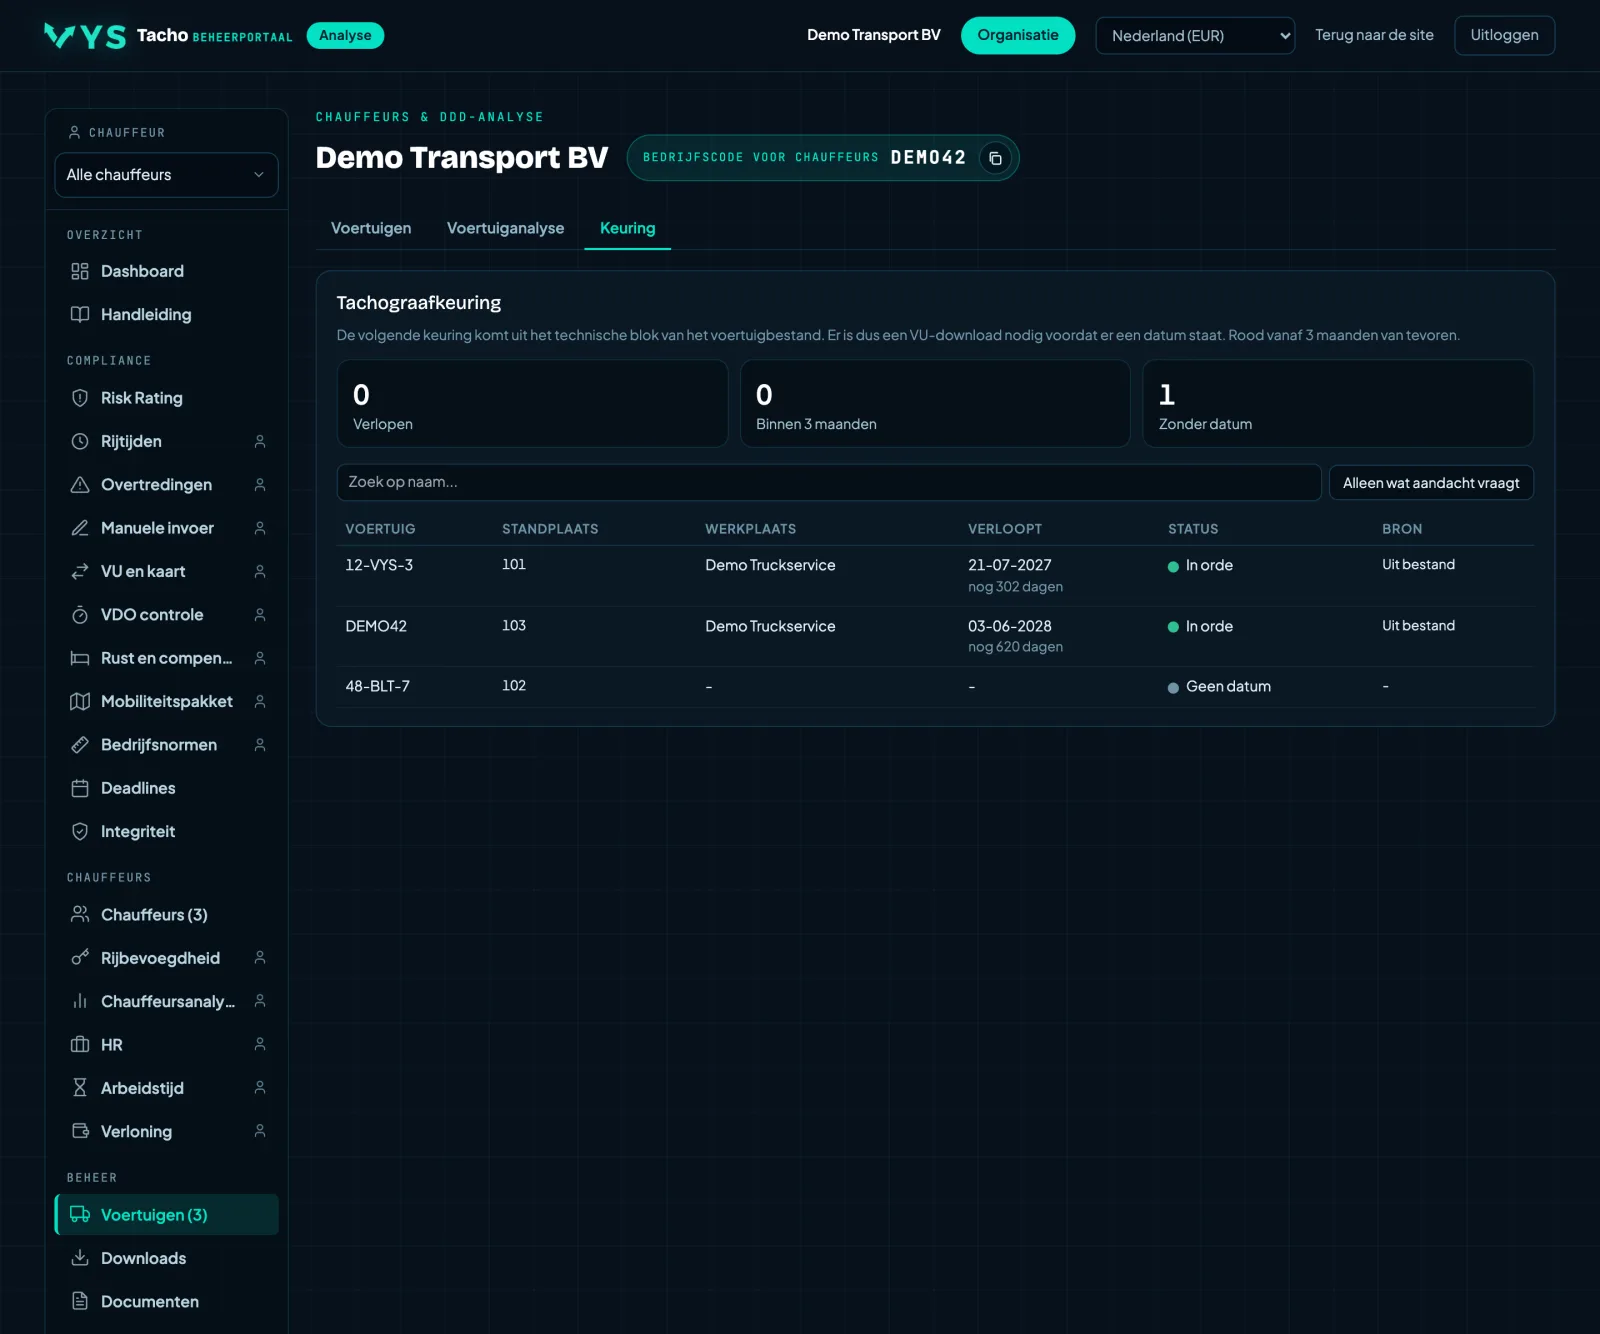Click the Downloads arrow icon
The image size is (1600, 1334).
click(x=80, y=1258)
